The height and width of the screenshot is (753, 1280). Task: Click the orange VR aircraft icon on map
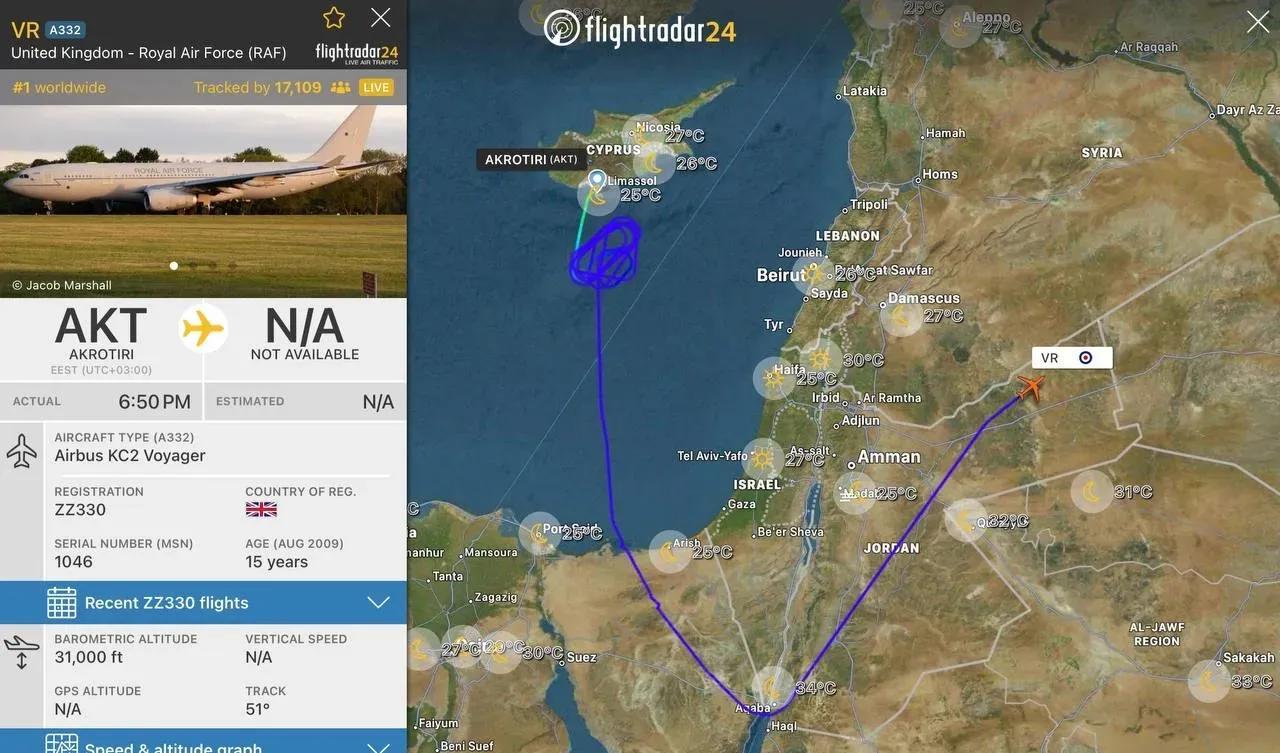(x=1029, y=387)
